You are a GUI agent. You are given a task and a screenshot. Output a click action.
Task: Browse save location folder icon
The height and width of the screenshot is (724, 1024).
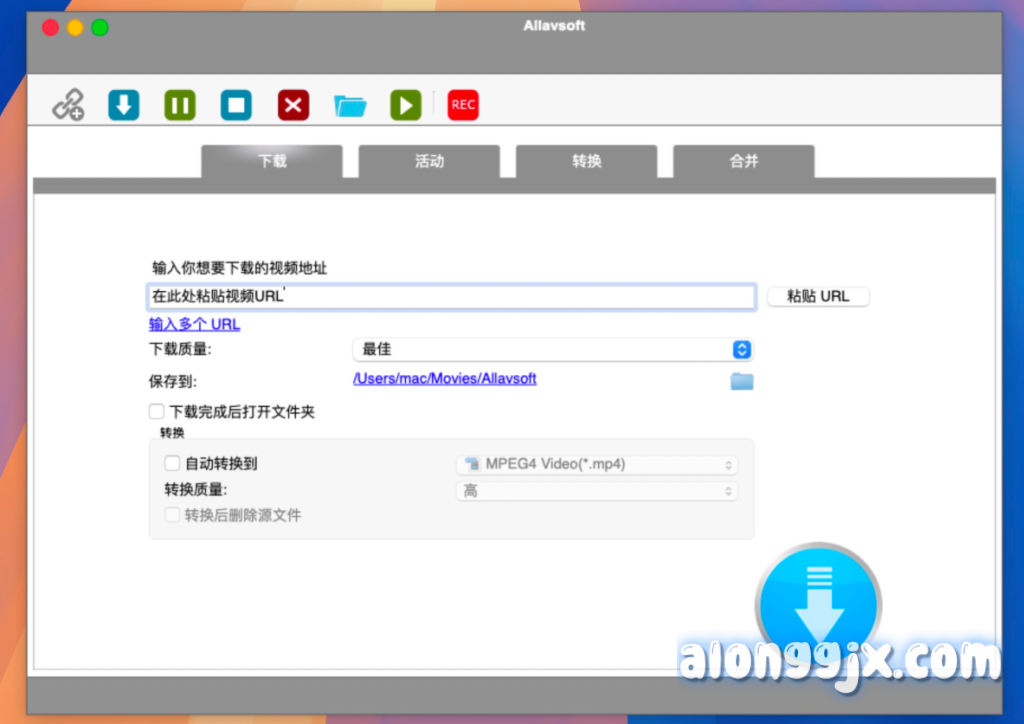pyautogui.click(x=741, y=380)
